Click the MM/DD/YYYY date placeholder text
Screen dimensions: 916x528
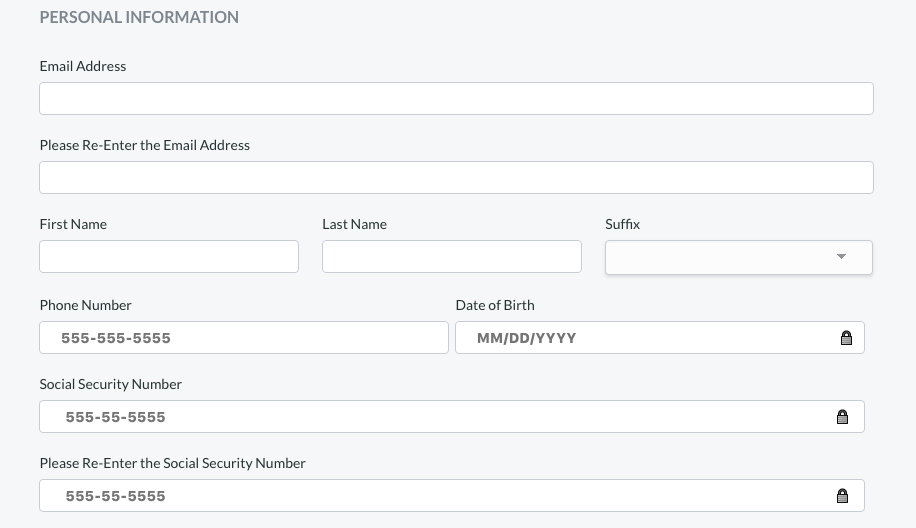tap(527, 338)
